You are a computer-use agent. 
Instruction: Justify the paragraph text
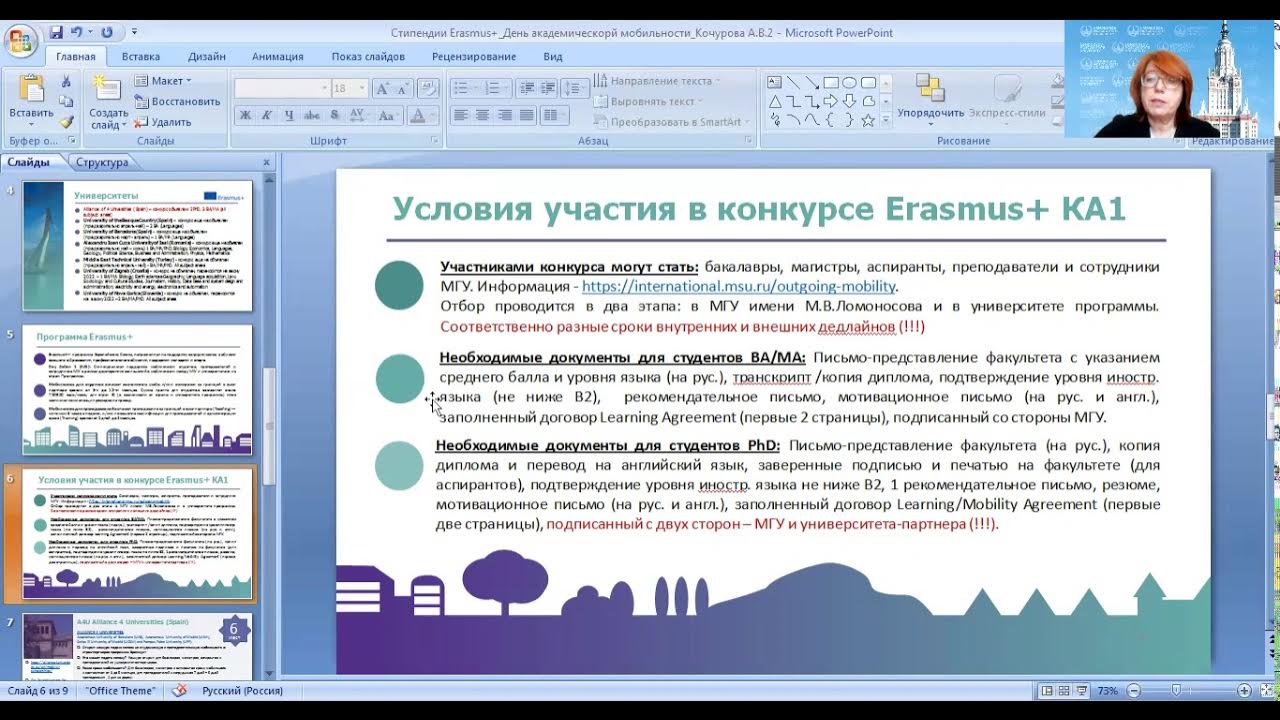point(526,116)
